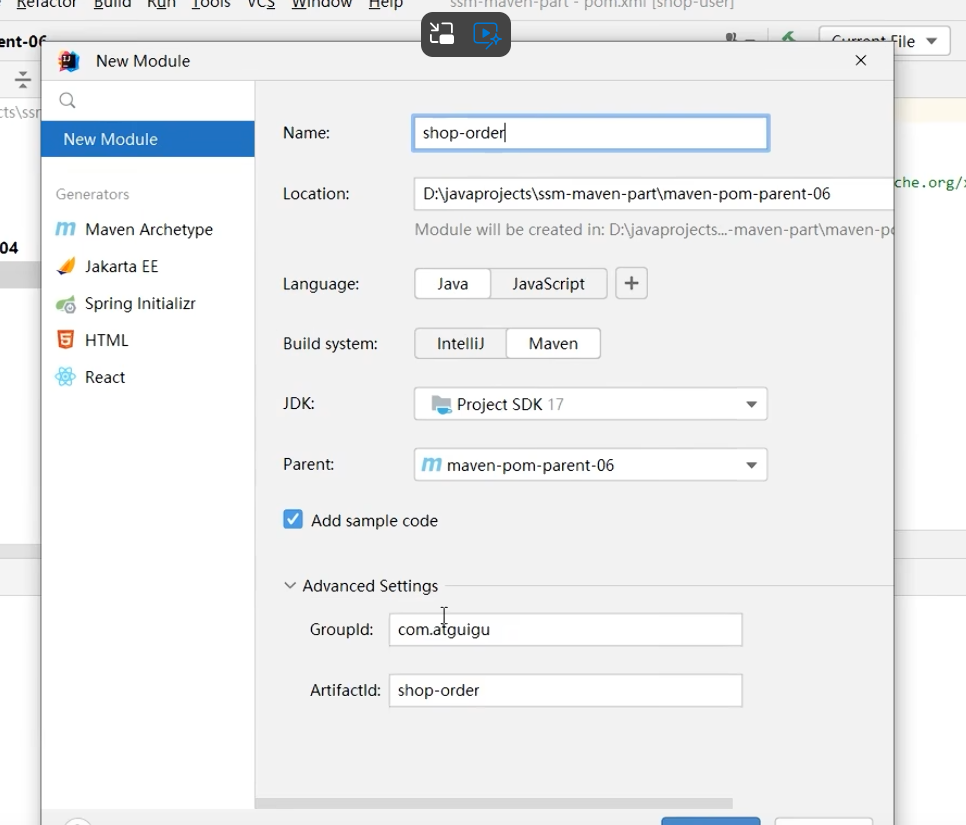Click the screen capture overlay icon

point(442,34)
